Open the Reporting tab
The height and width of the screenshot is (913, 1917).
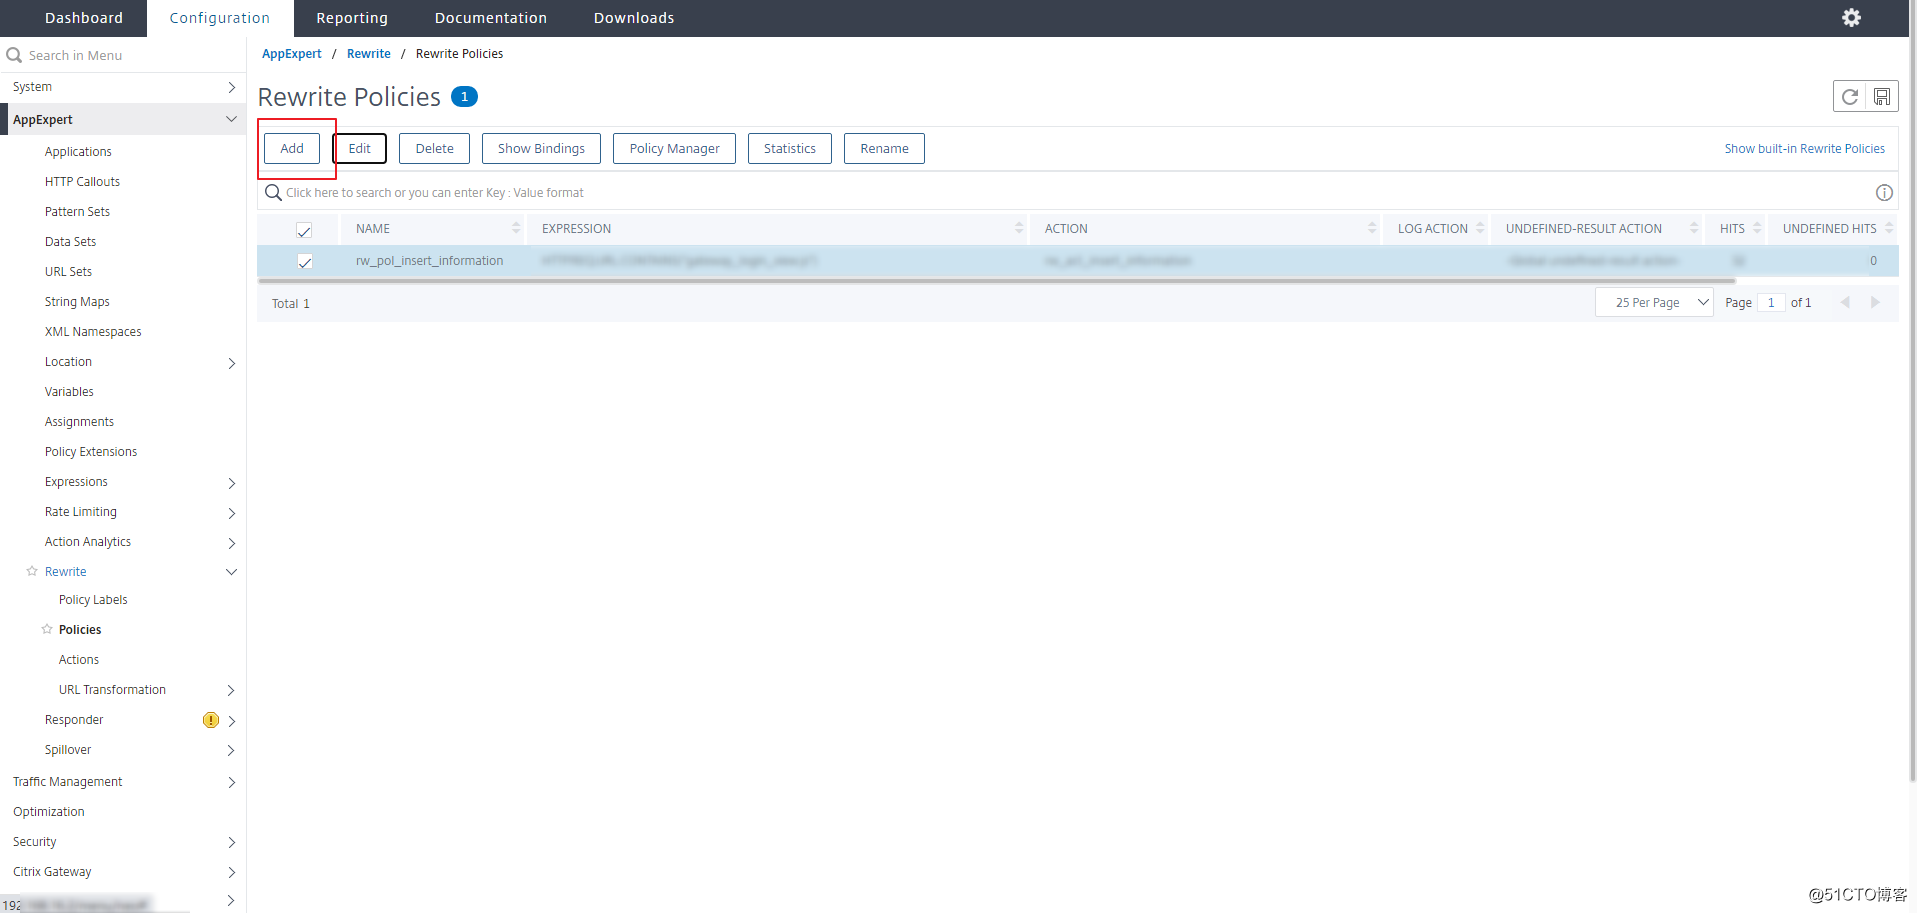(352, 18)
